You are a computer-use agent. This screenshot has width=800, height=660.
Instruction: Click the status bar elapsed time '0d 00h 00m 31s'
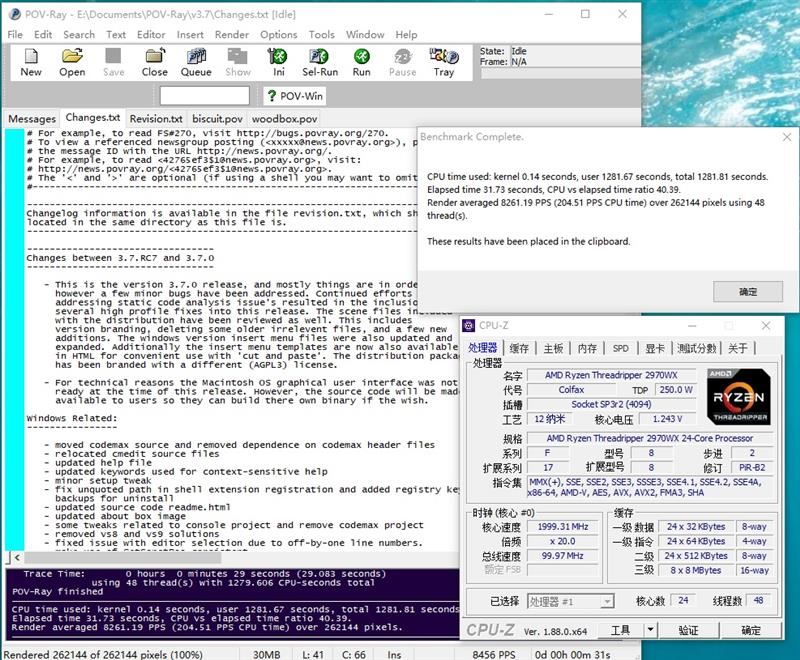(572, 654)
